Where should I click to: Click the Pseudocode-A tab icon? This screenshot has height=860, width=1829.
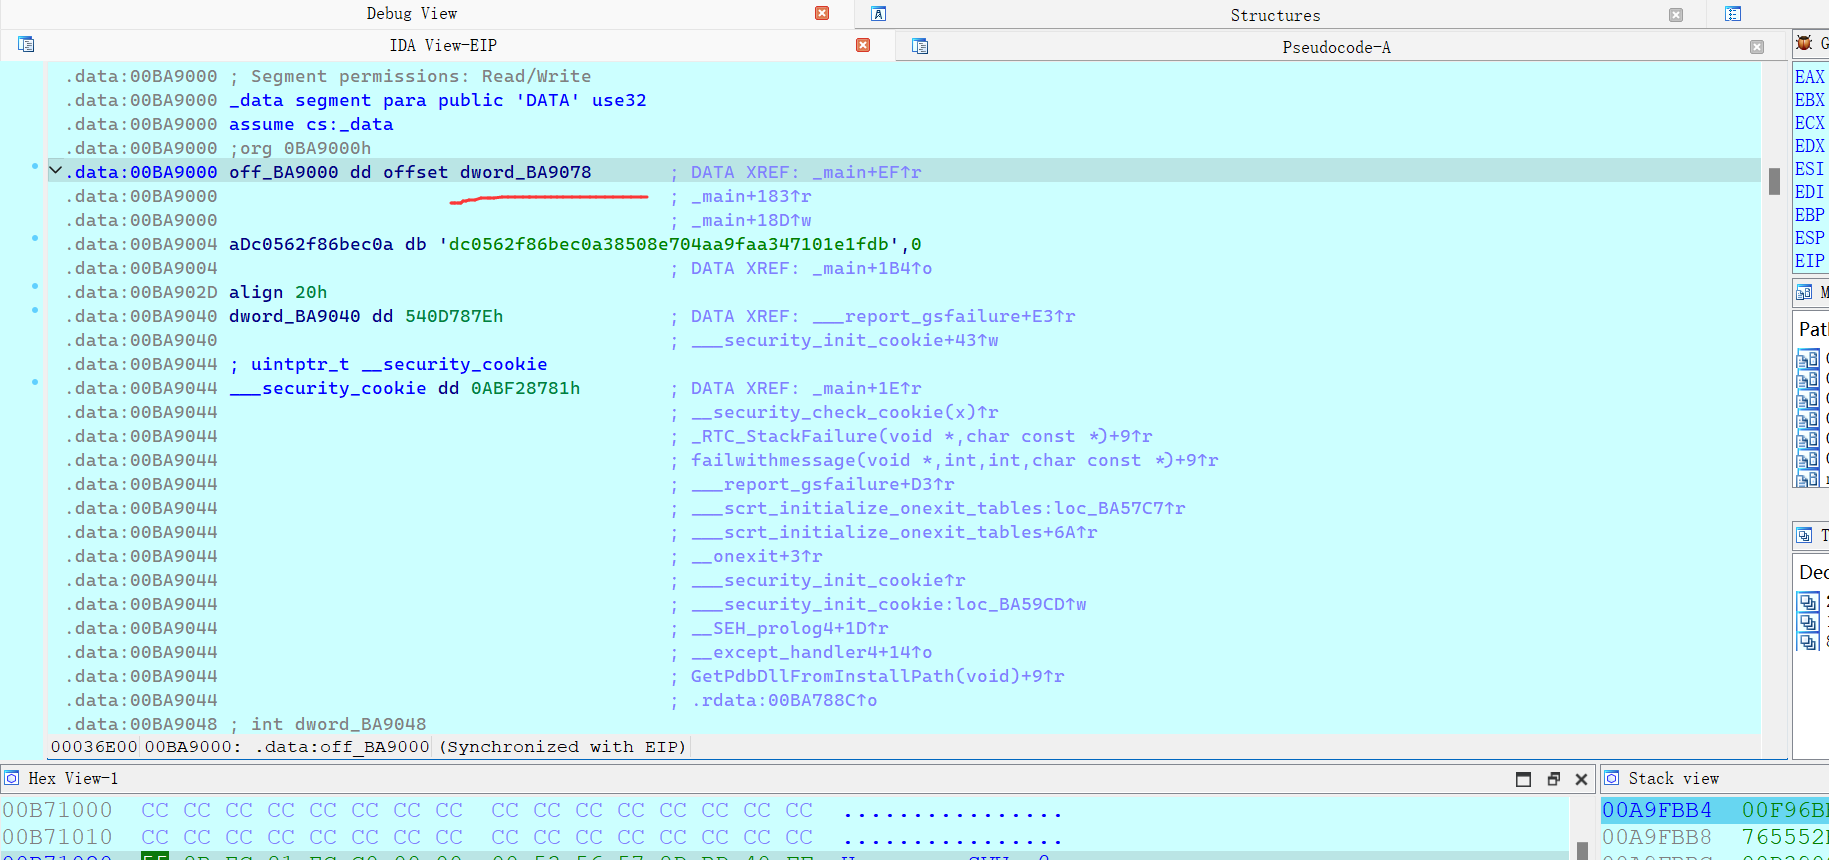[920, 47]
